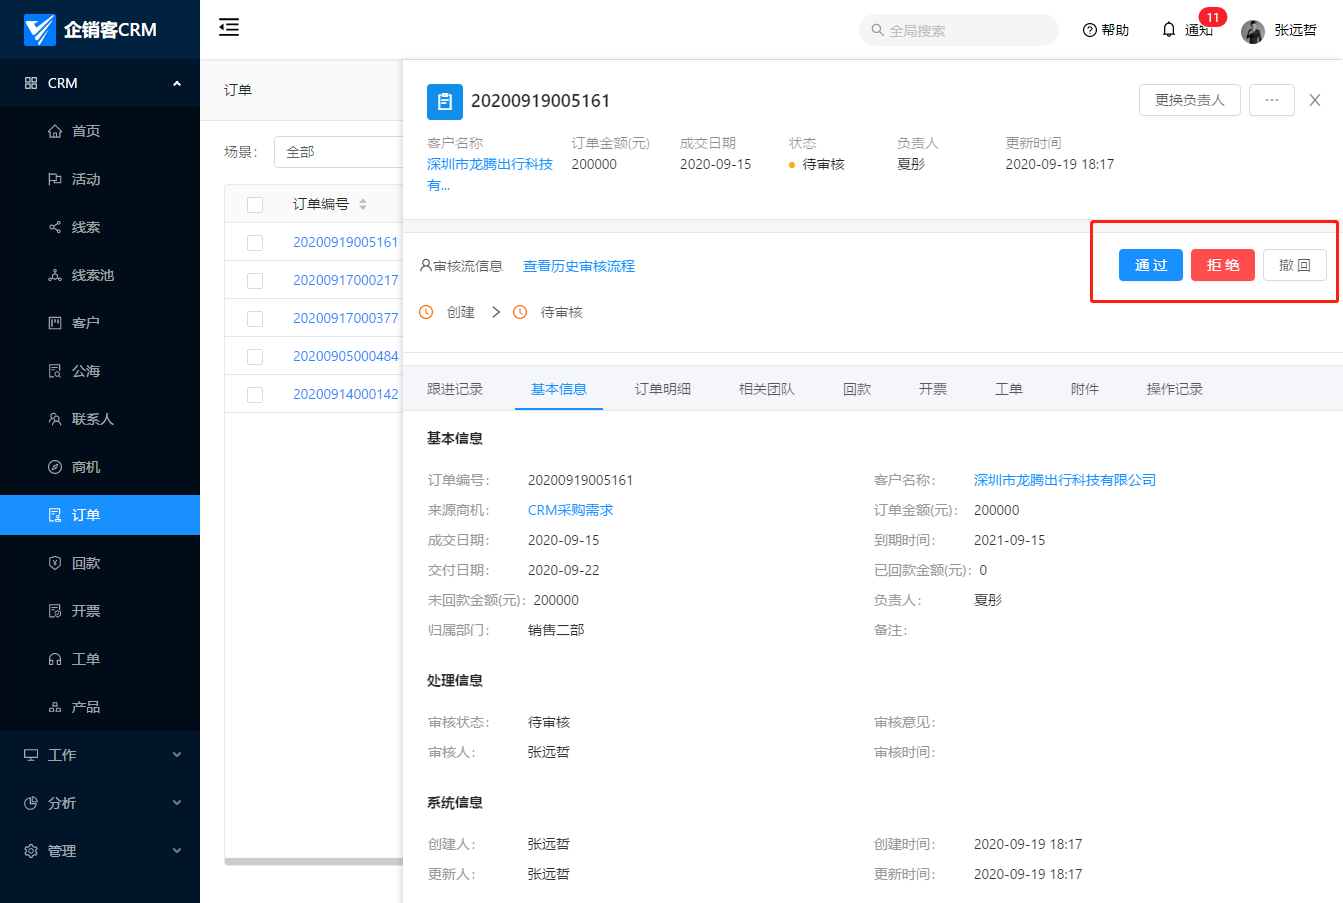Check the box for order 20200914000142
The width and height of the screenshot is (1343, 903).
255,395
